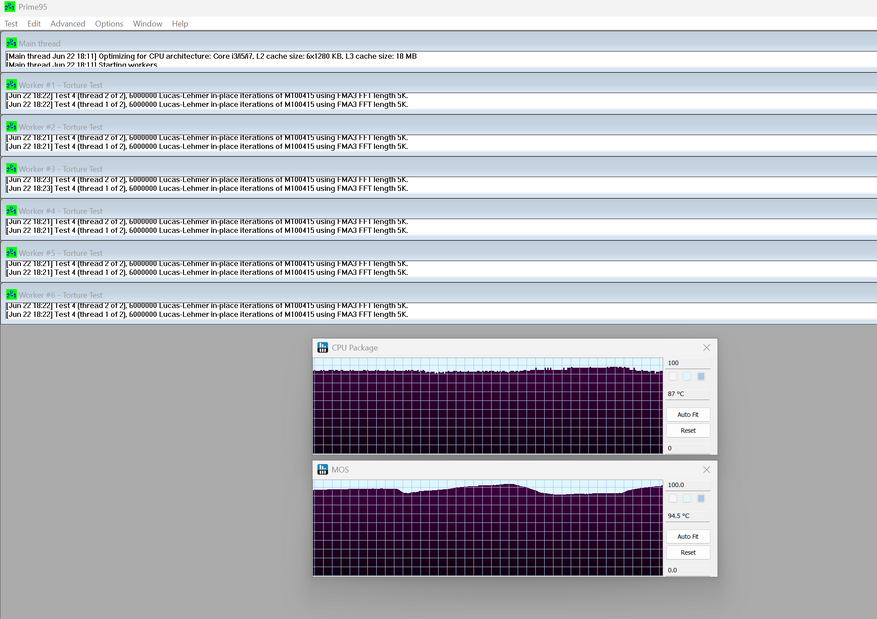The image size is (877, 619).
Task: Click the Main thread window icon
Action: click(11, 43)
